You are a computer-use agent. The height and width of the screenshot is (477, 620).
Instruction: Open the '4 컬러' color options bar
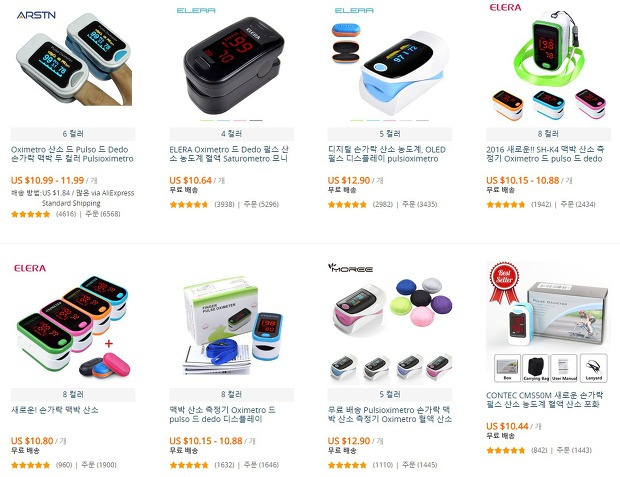pyautogui.click(x=232, y=134)
